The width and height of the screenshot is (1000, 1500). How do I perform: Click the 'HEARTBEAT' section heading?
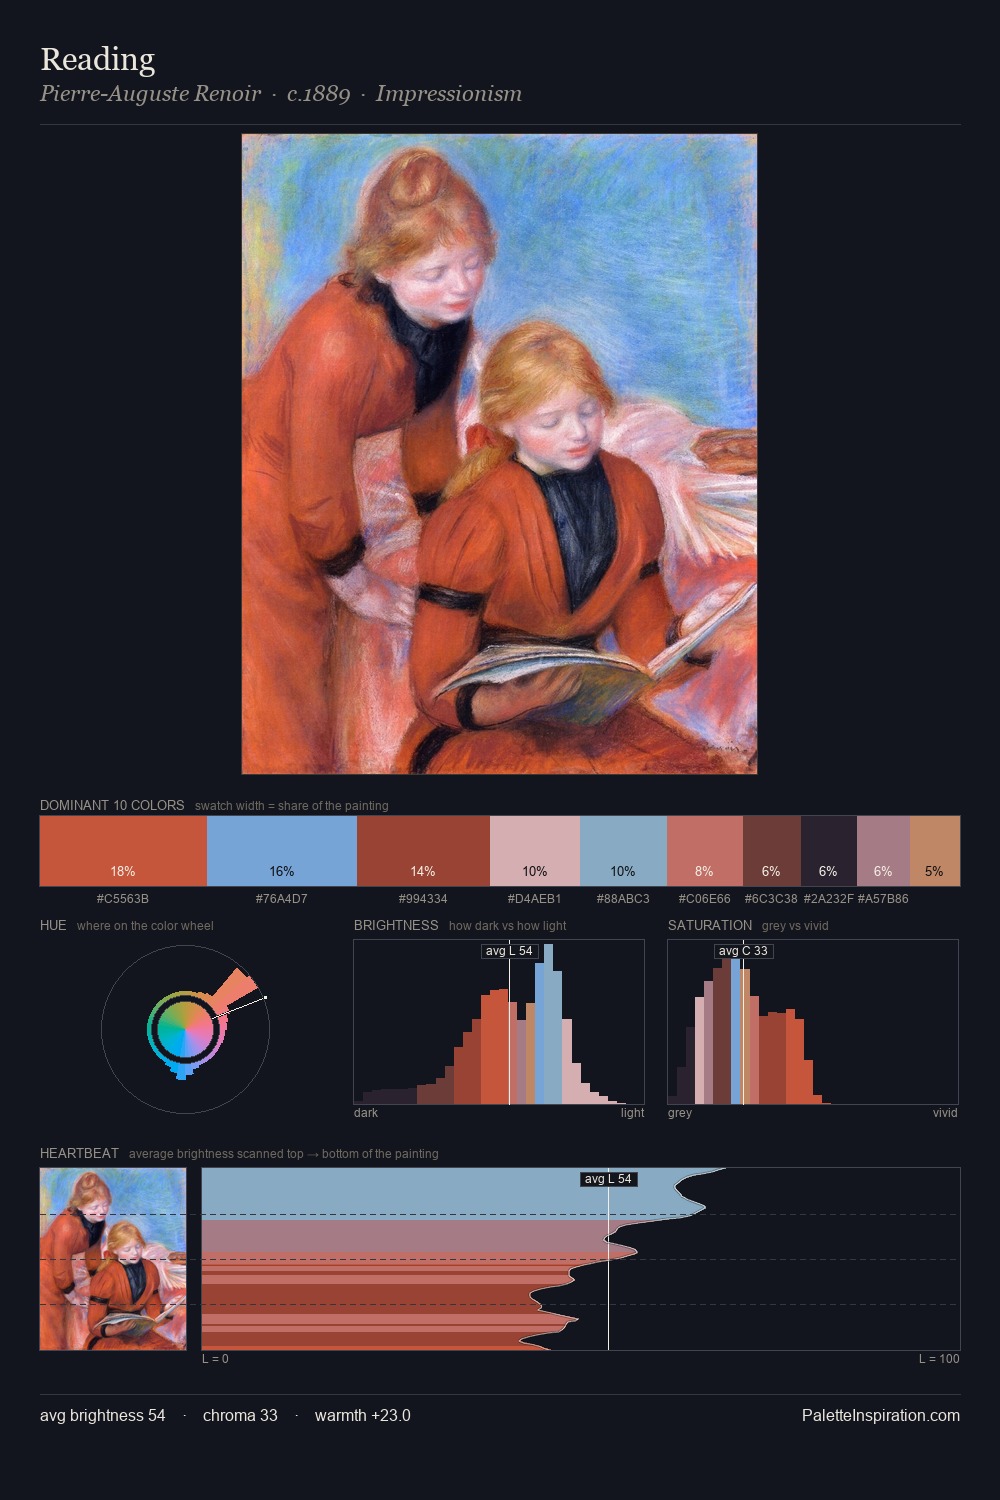79,1153
